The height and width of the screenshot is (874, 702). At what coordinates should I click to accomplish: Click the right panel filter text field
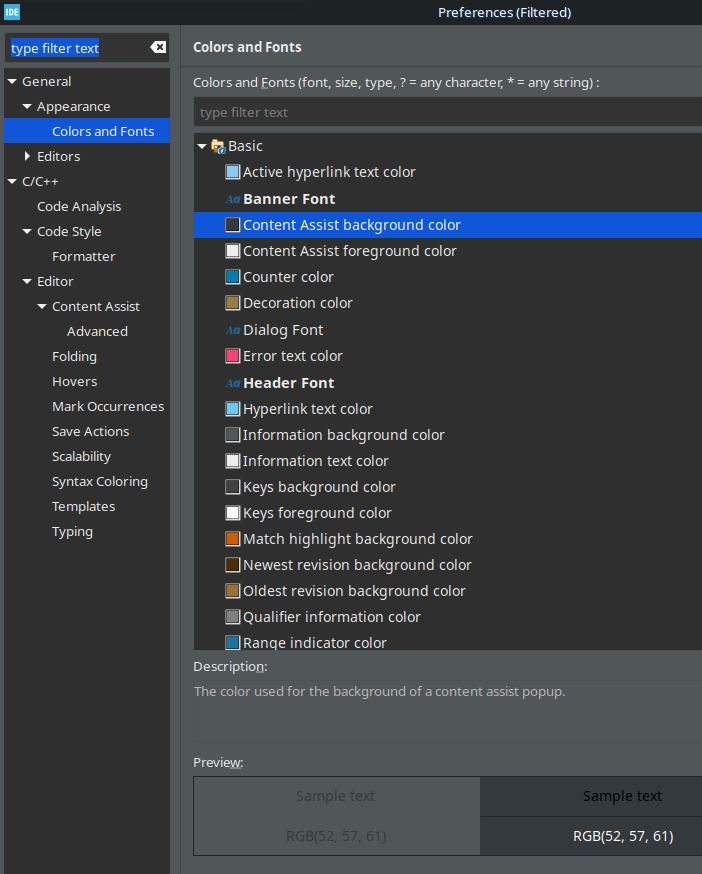400,111
